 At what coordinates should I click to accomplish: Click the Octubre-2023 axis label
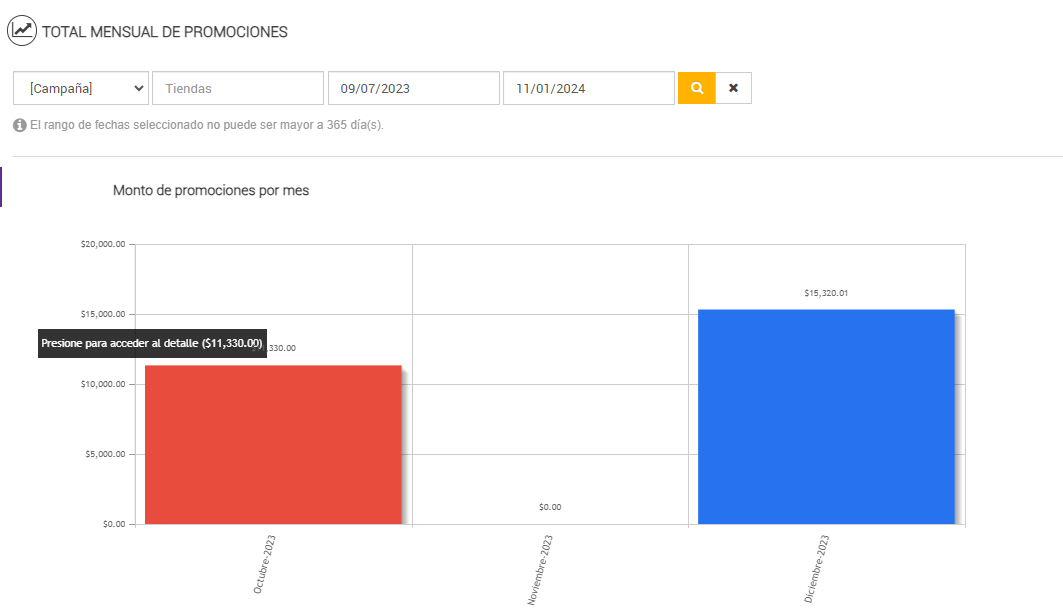[x=265, y=565]
